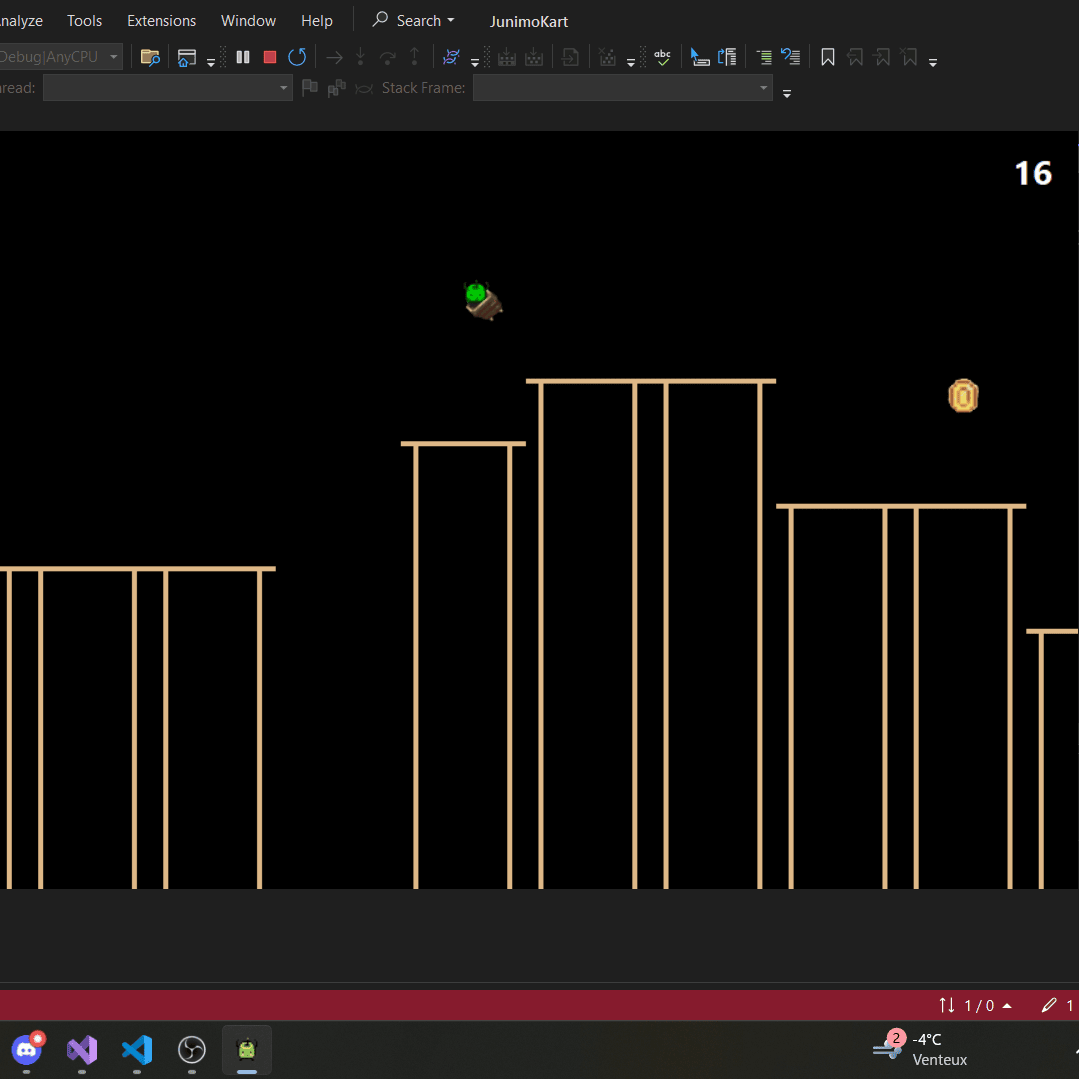1079x1079 pixels.
Task: Open the Stack Frame combo box
Action: 623,88
